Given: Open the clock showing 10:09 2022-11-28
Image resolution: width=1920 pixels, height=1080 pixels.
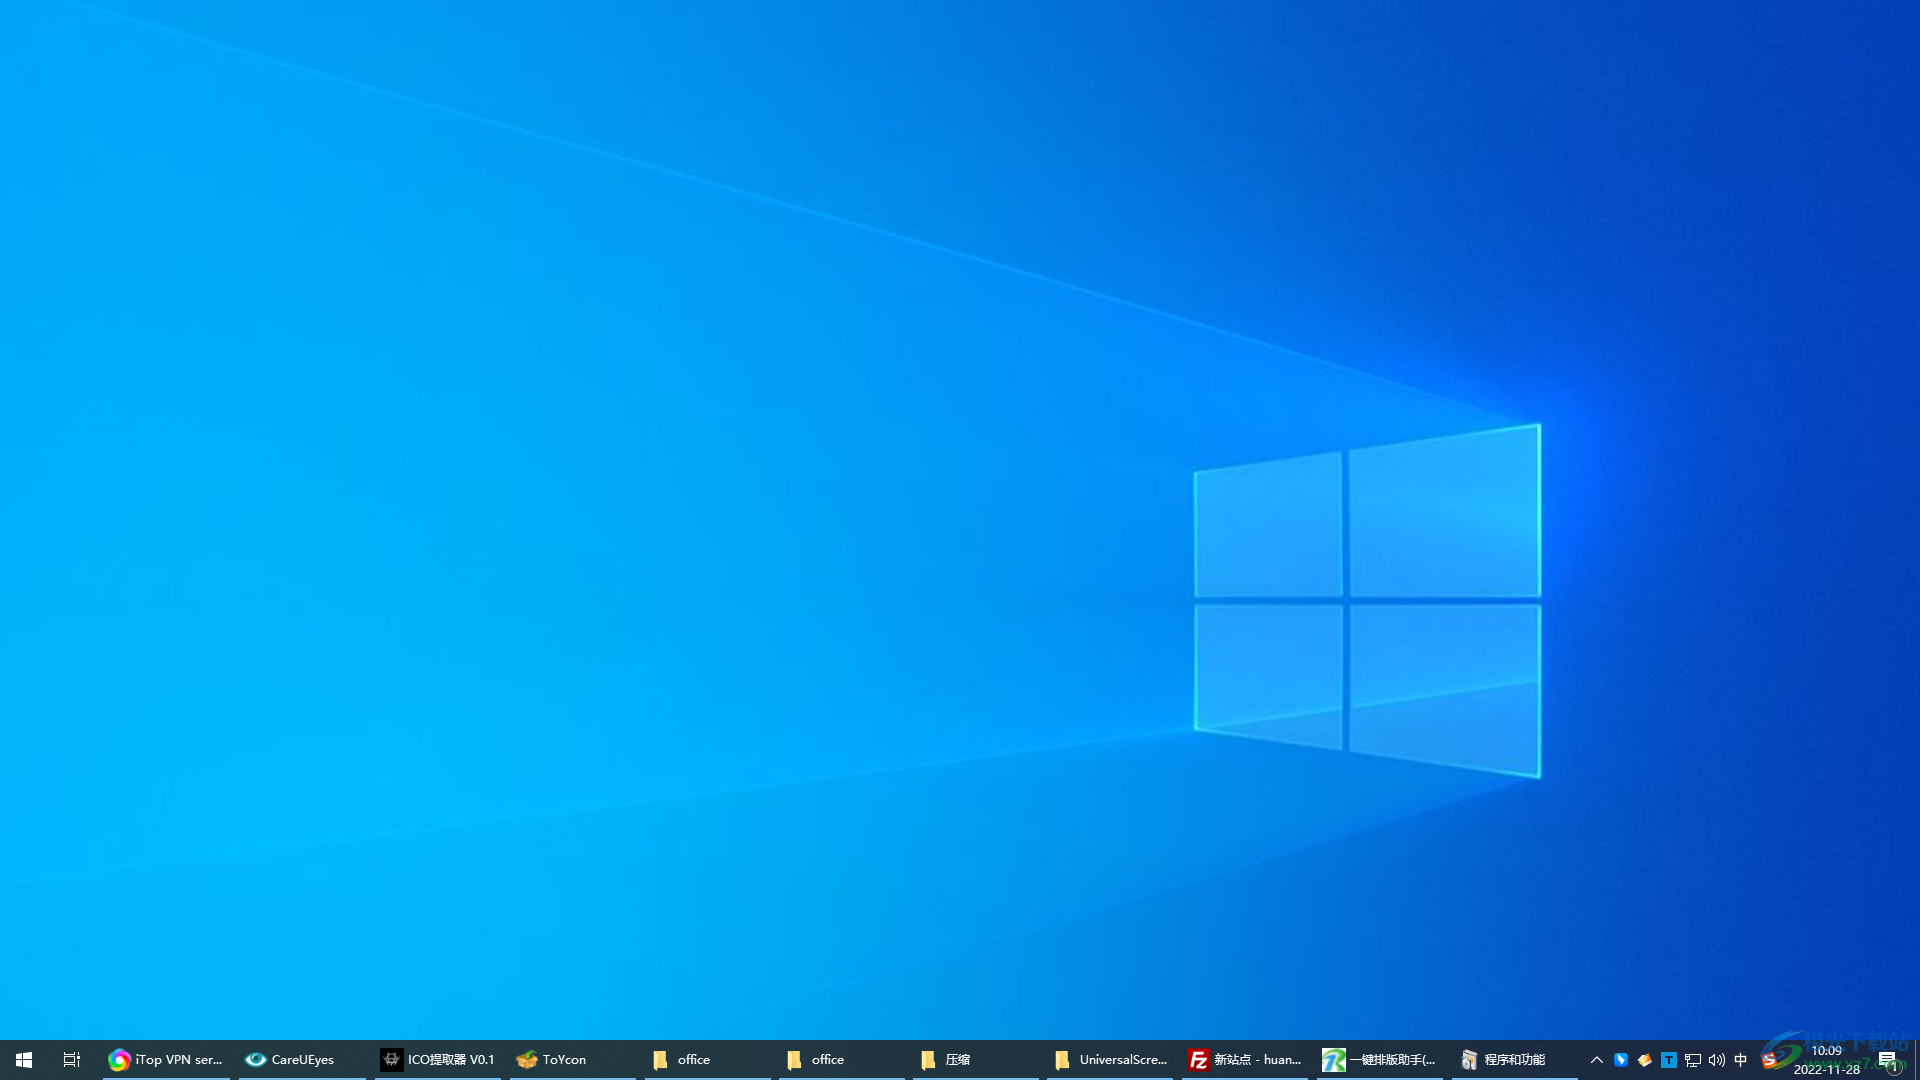Looking at the screenshot, I should coord(1827,1060).
